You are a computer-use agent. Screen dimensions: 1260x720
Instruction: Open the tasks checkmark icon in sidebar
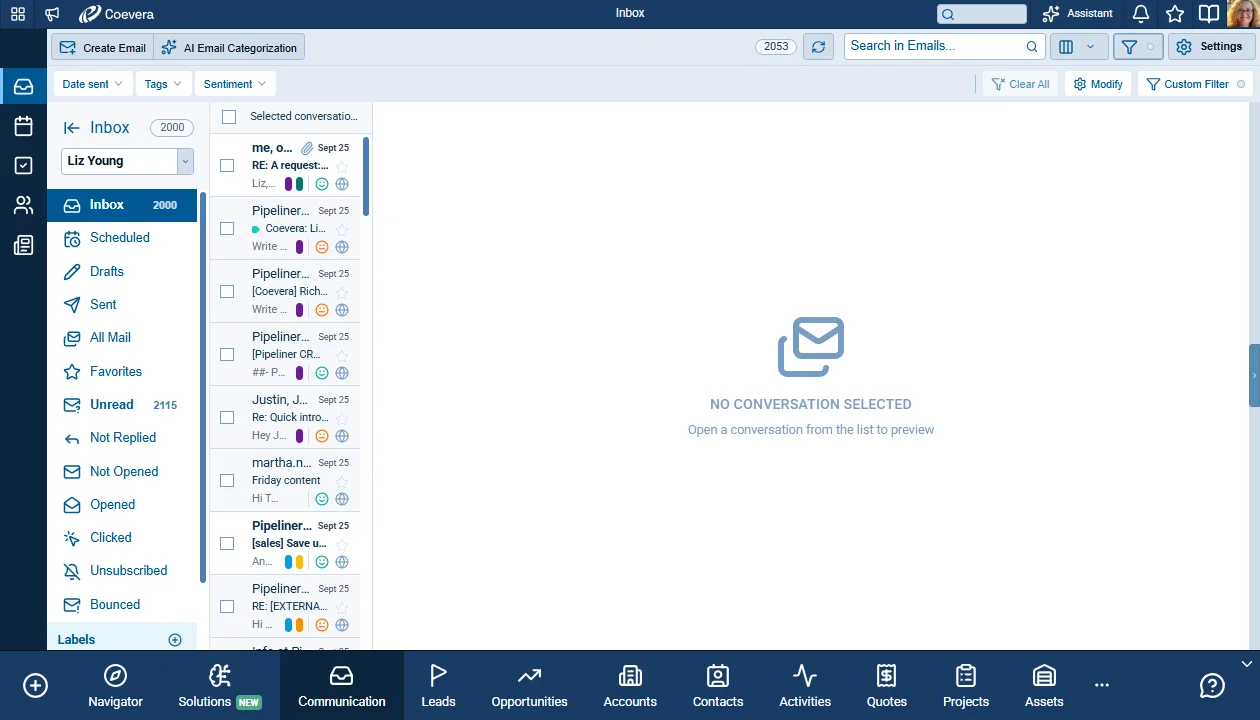point(23,166)
